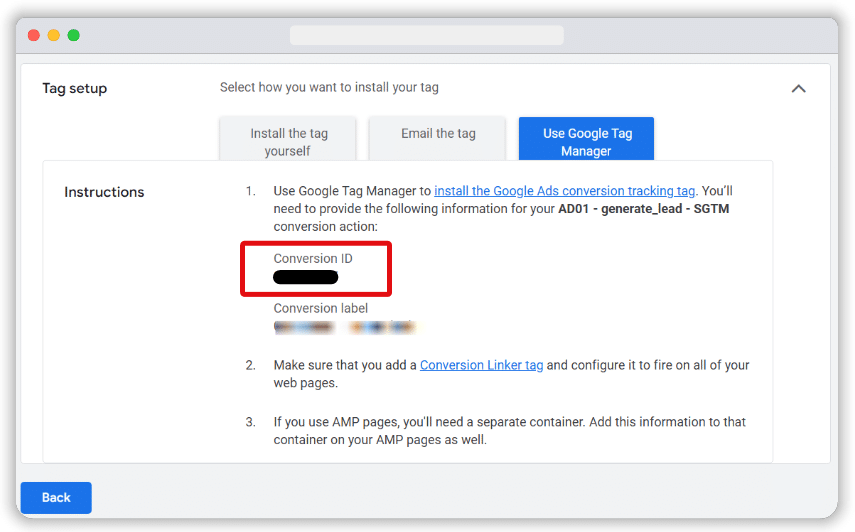Click the AMP pages instruction paragraph
Image resolution: width=855 pixels, height=532 pixels.
tap(510, 431)
